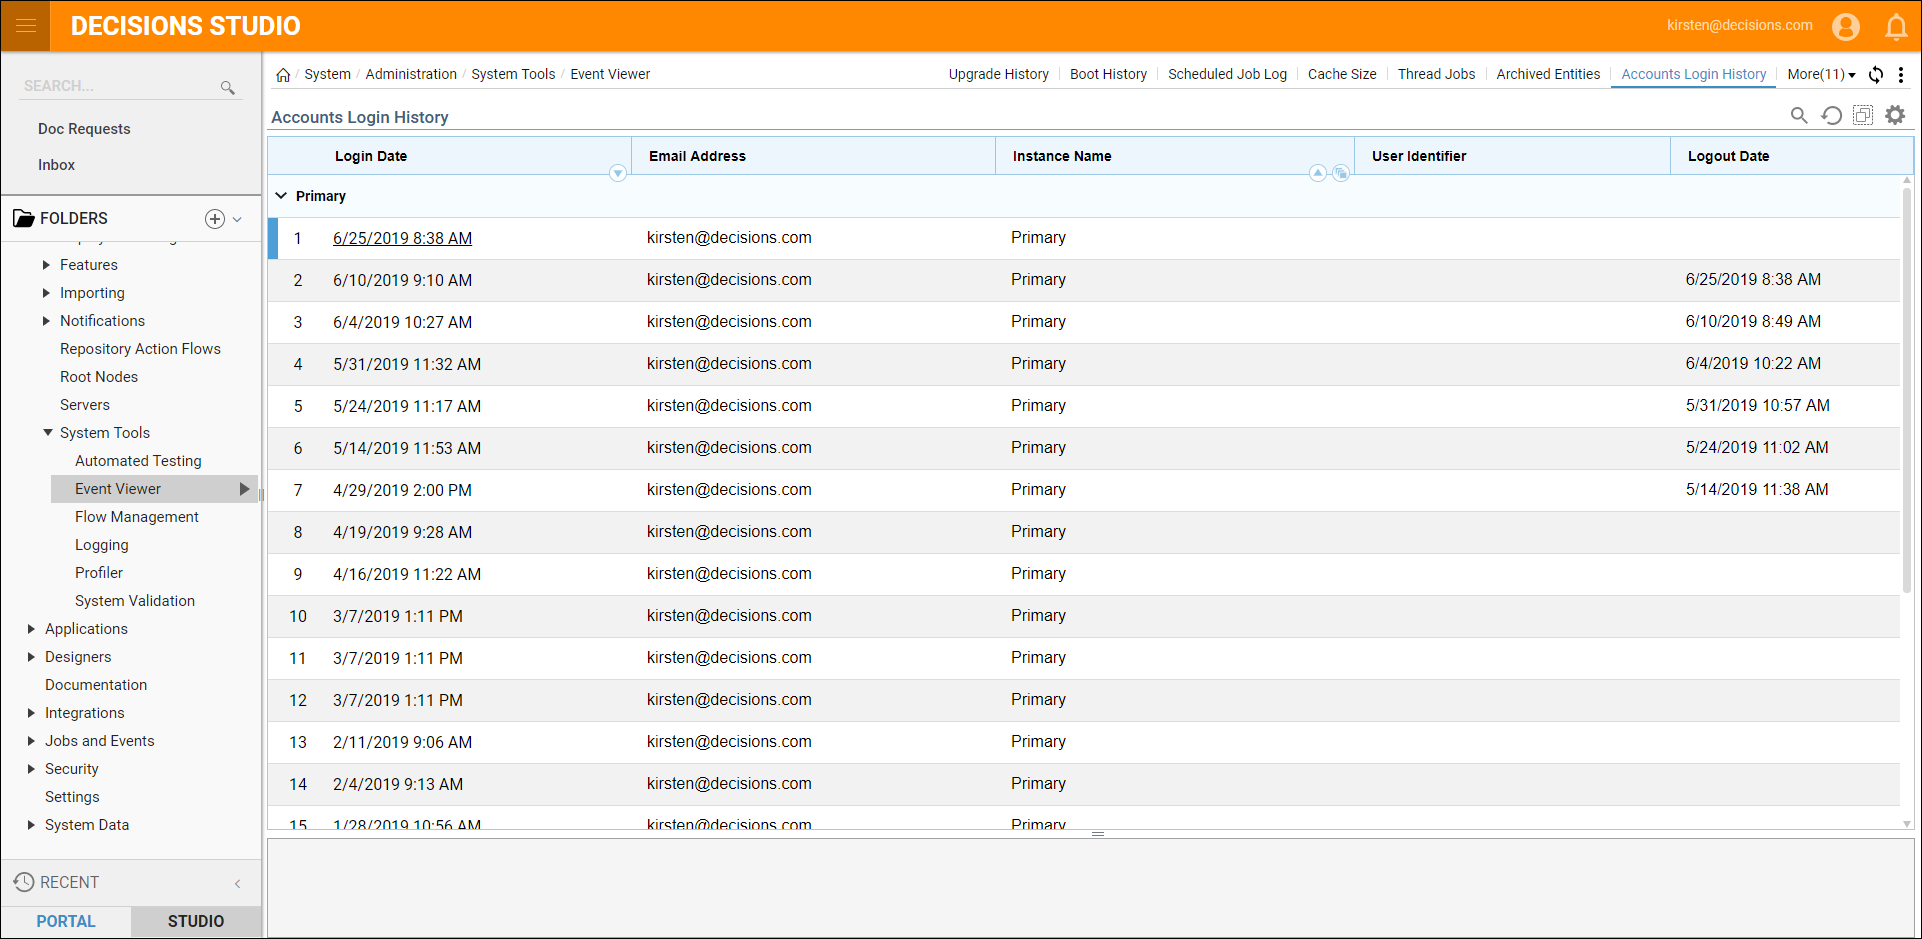Click the kirsten@decisions.com account label

tap(1739, 26)
